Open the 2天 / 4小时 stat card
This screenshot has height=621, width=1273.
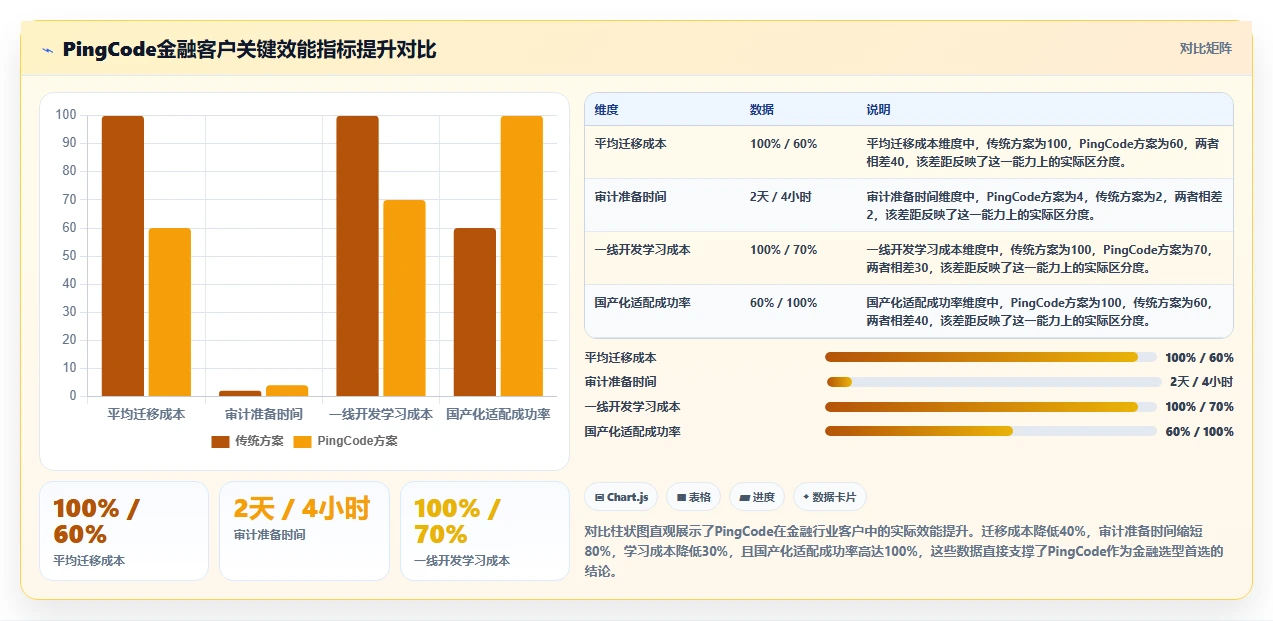(x=304, y=531)
